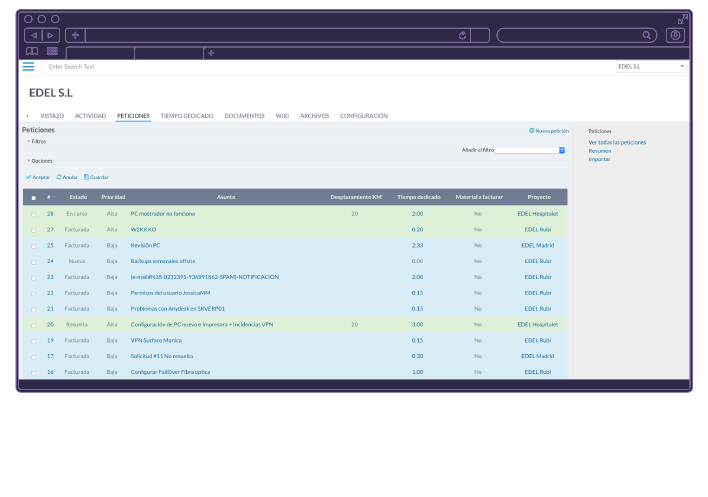Screen dimensions: 708x497
Task: Open petition PC mostrador no funciona
Action: [x=163, y=213]
